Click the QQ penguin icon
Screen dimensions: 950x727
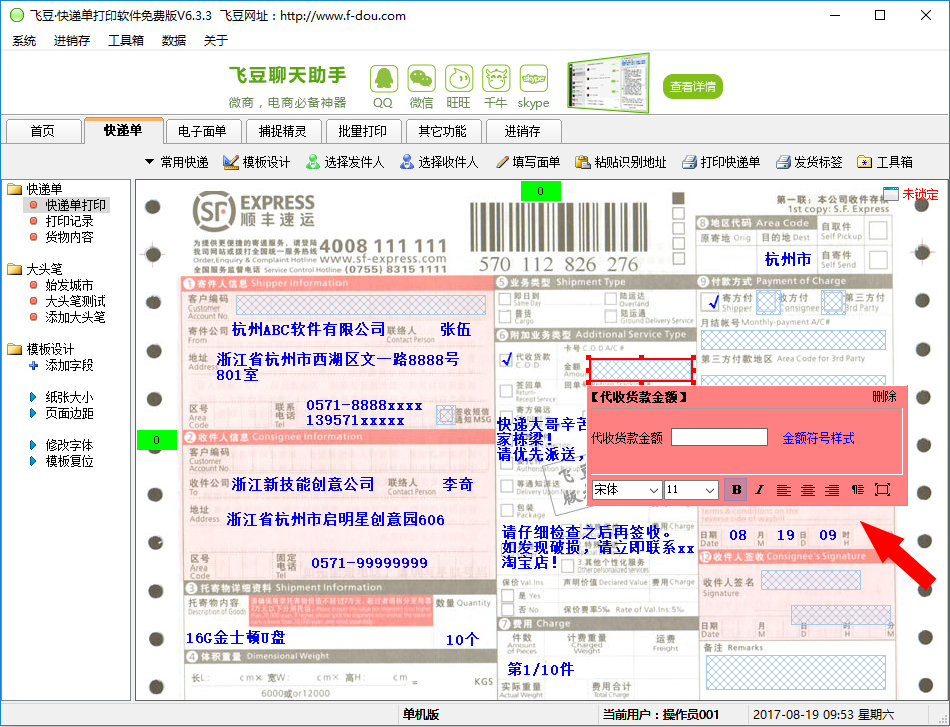click(x=384, y=79)
